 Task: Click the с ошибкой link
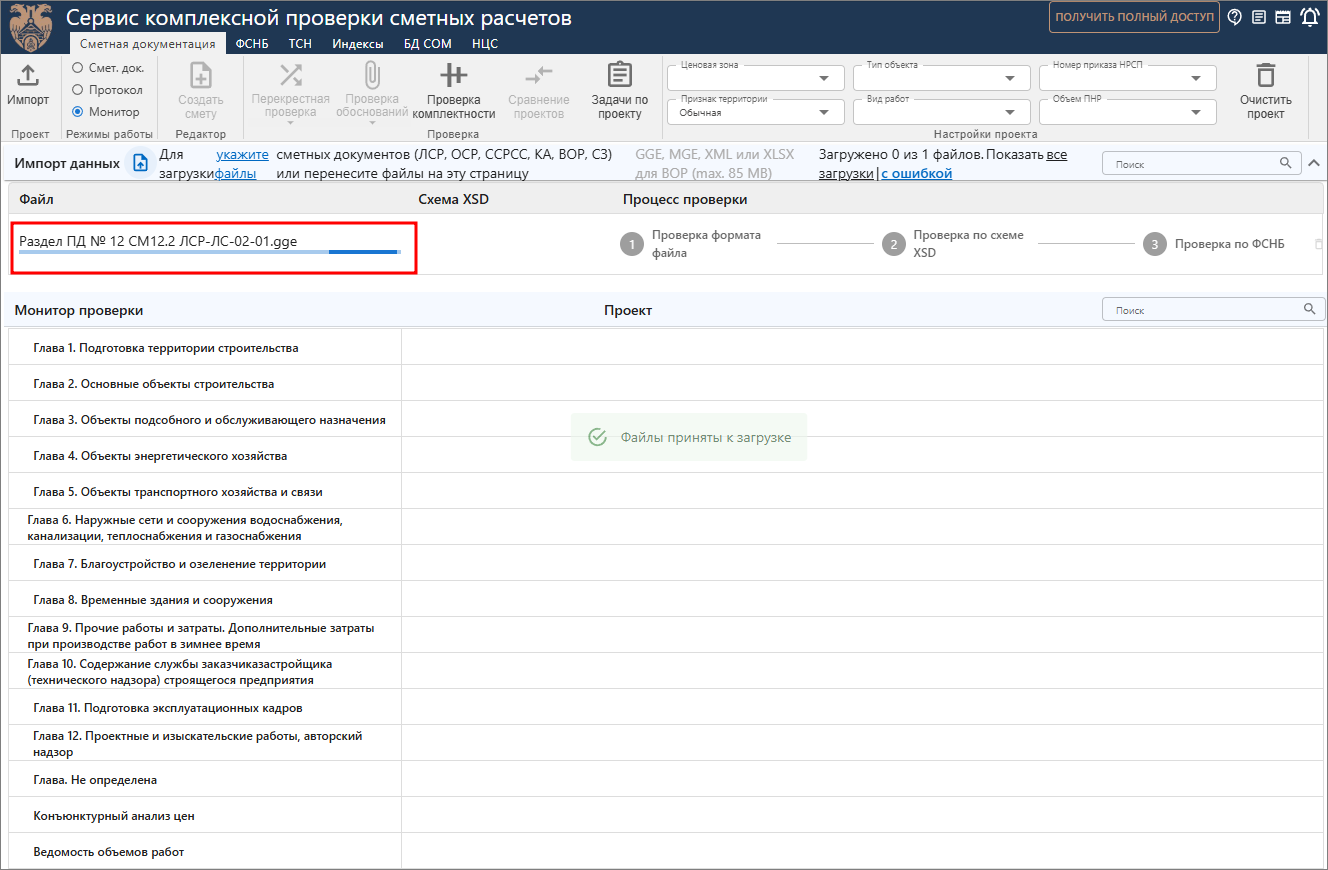916,173
